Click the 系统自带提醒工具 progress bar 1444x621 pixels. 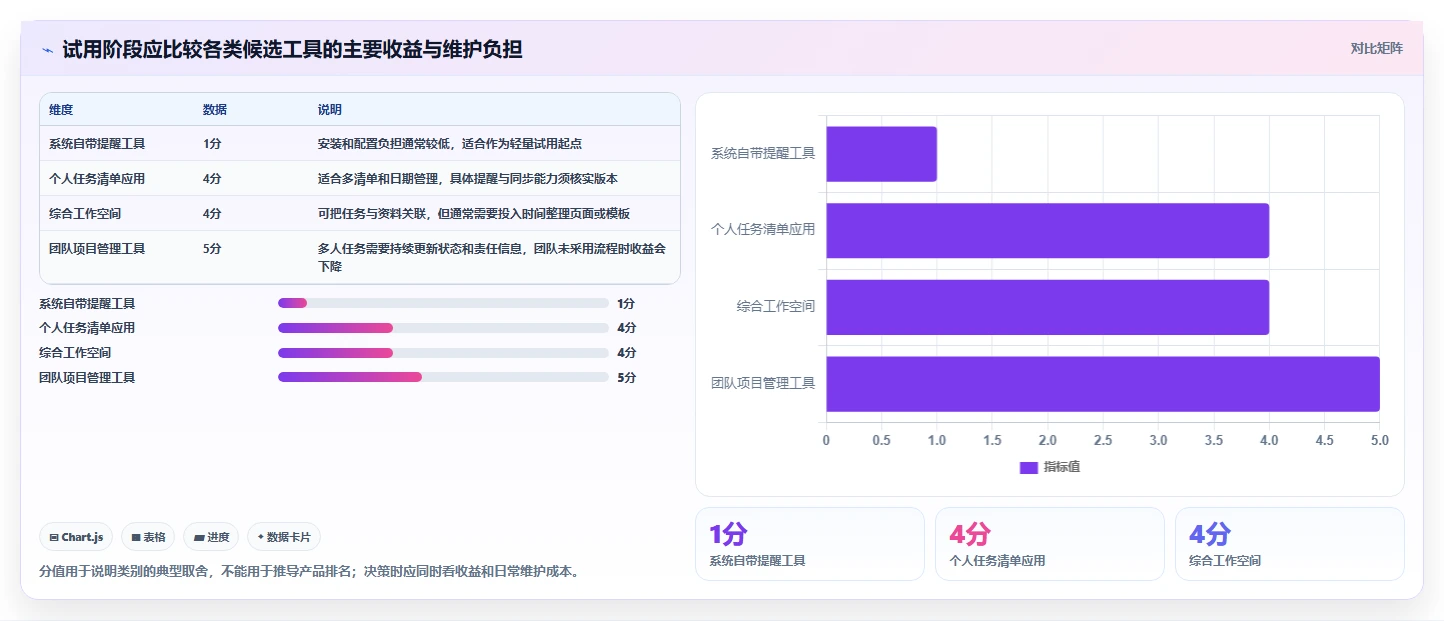point(443,303)
